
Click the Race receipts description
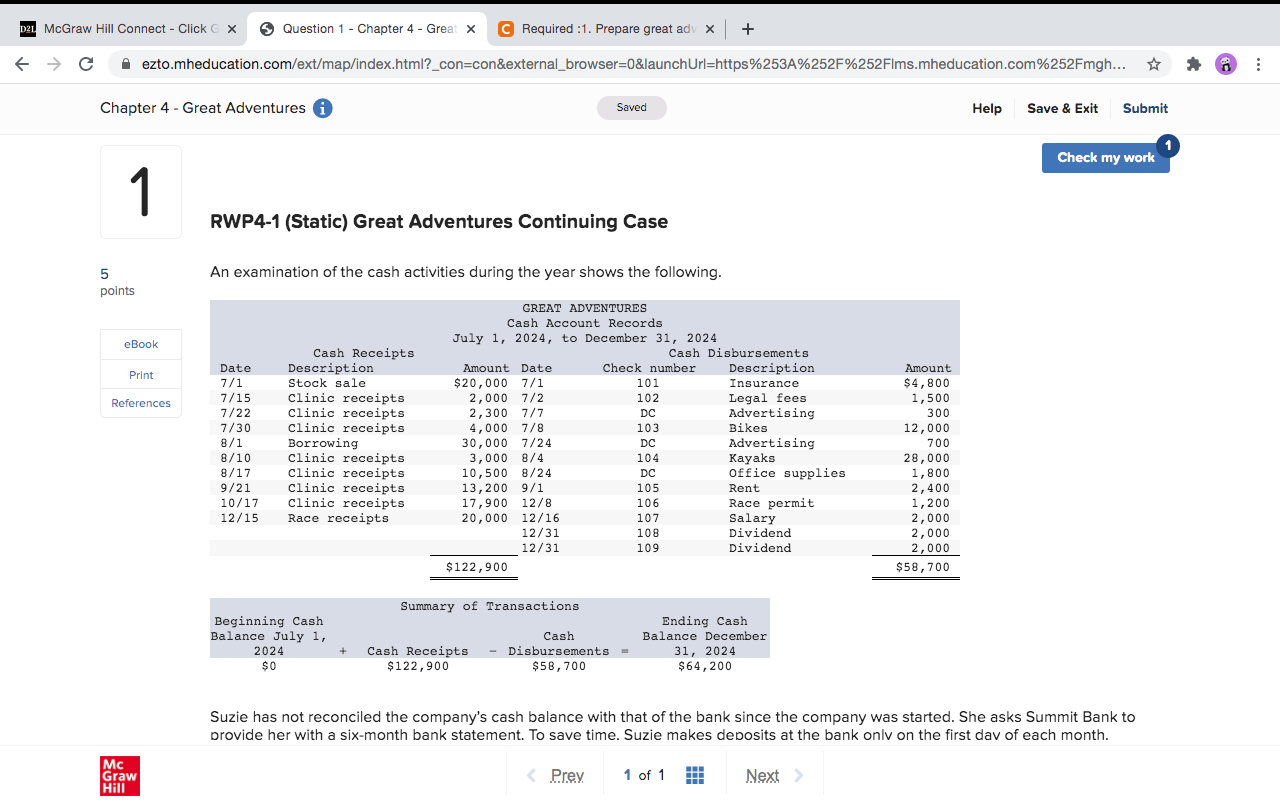pyautogui.click(x=339, y=518)
